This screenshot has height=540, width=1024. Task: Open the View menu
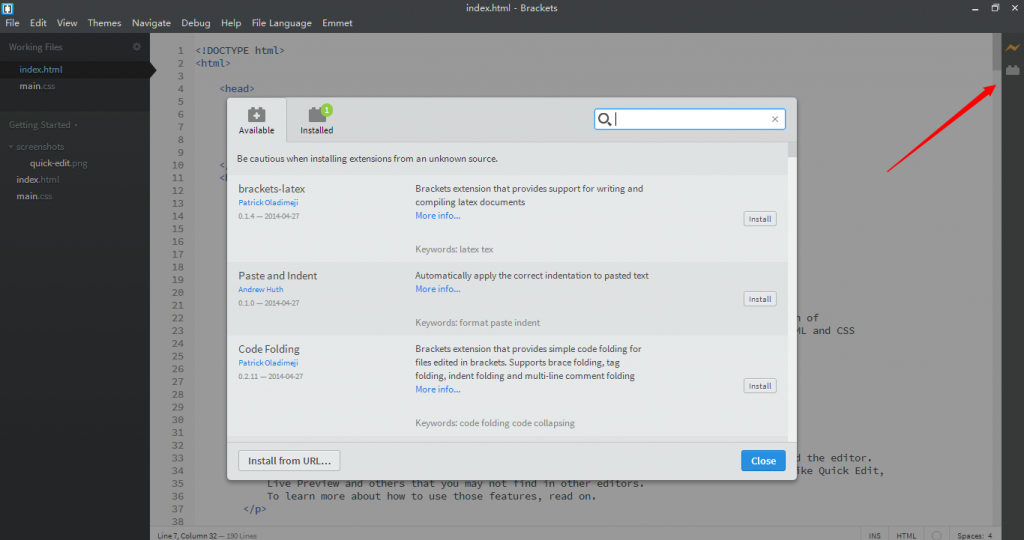pos(67,23)
